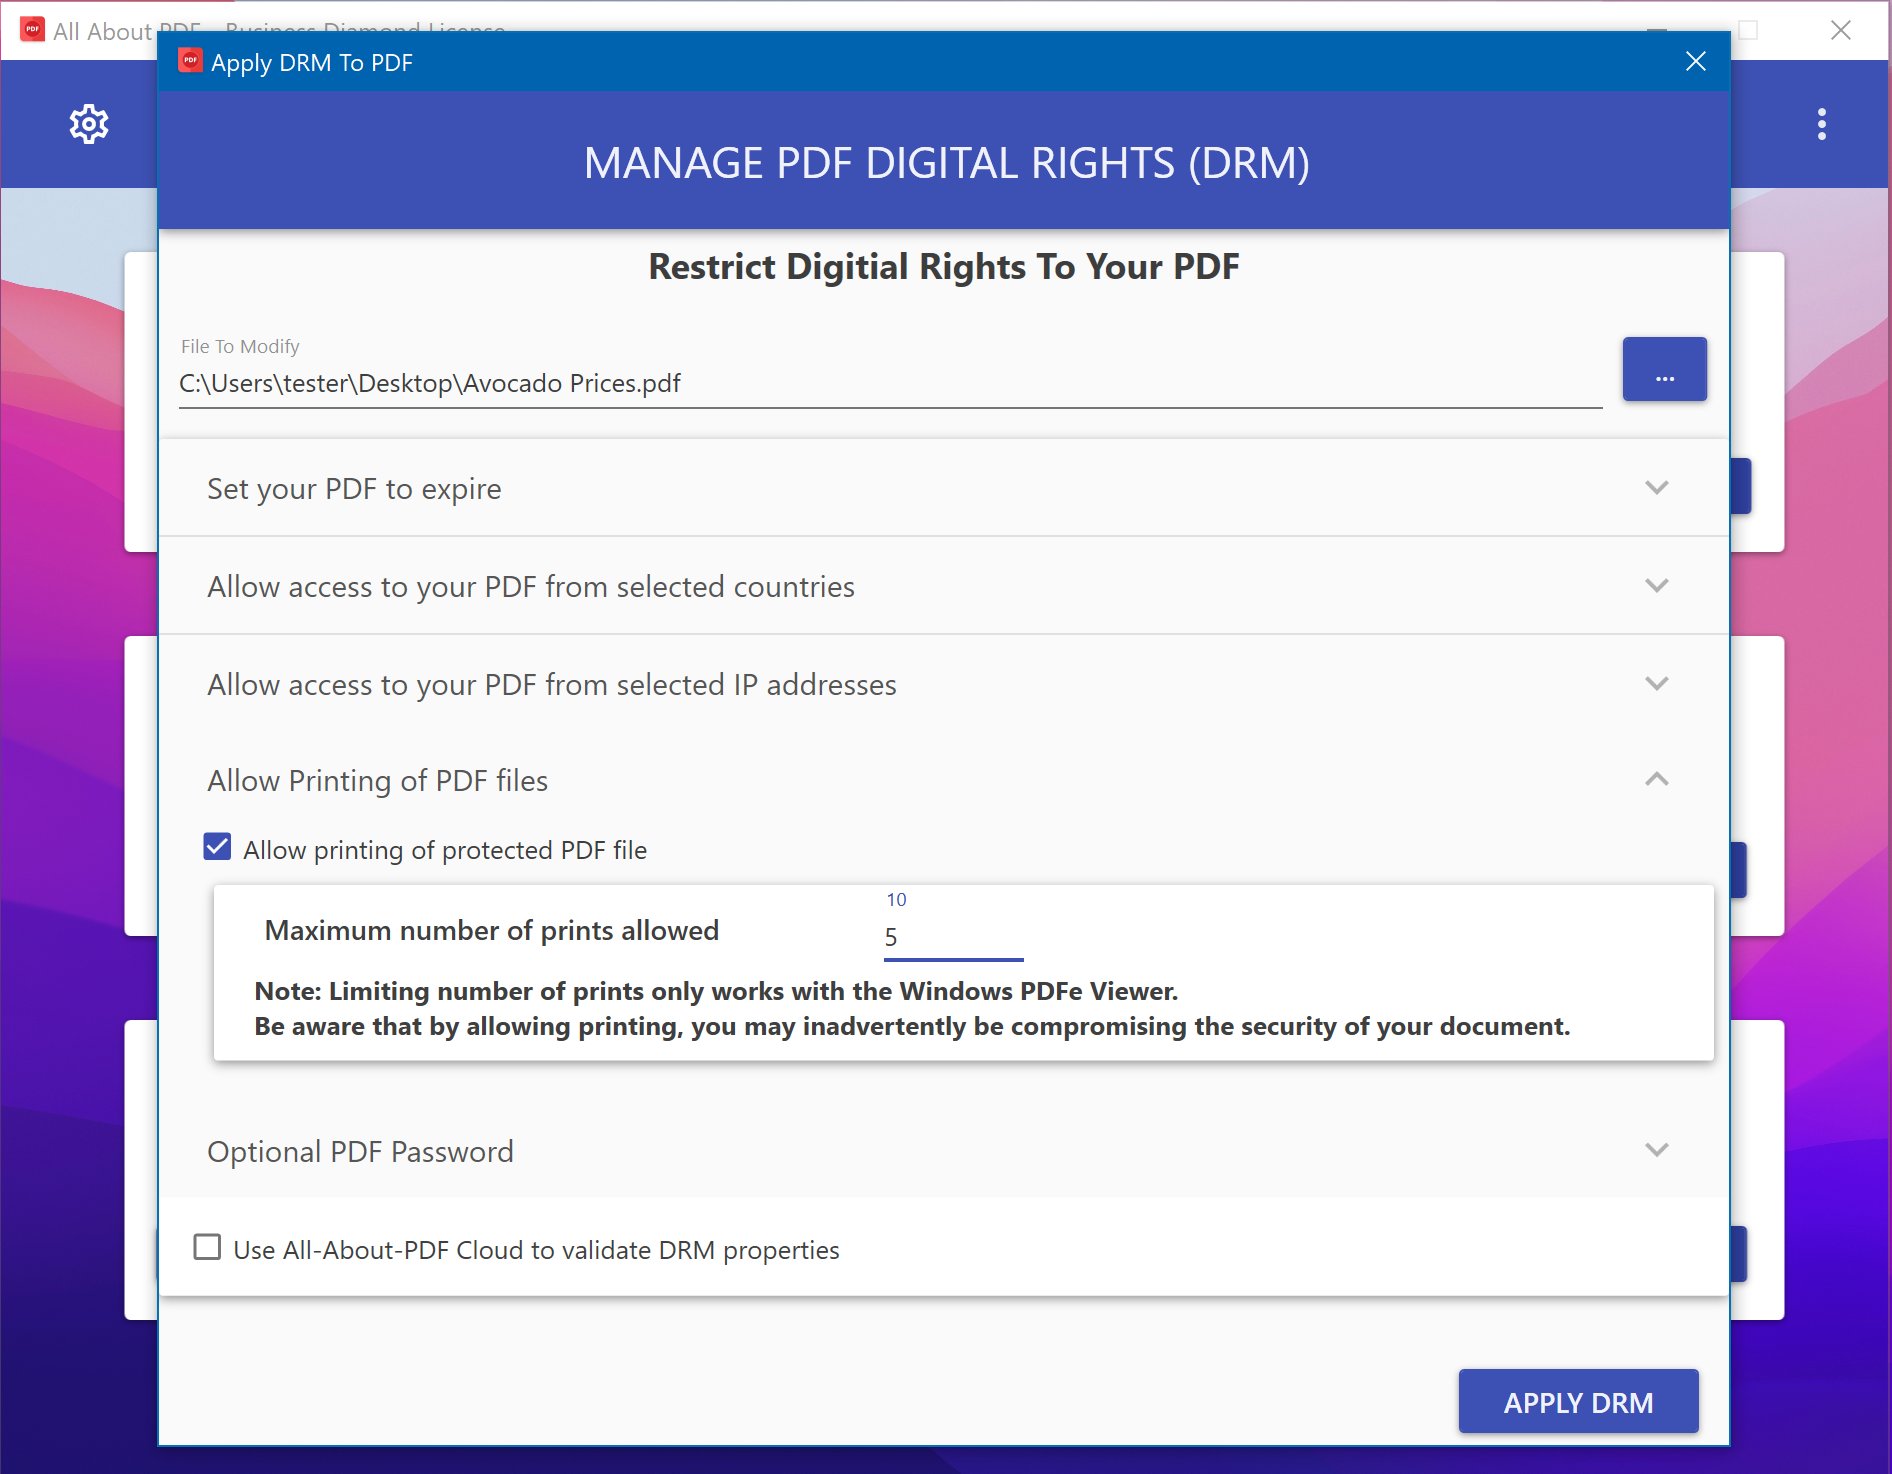Close the Apply DRM To PDF dialog
The image size is (1892, 1474).
1695,62
